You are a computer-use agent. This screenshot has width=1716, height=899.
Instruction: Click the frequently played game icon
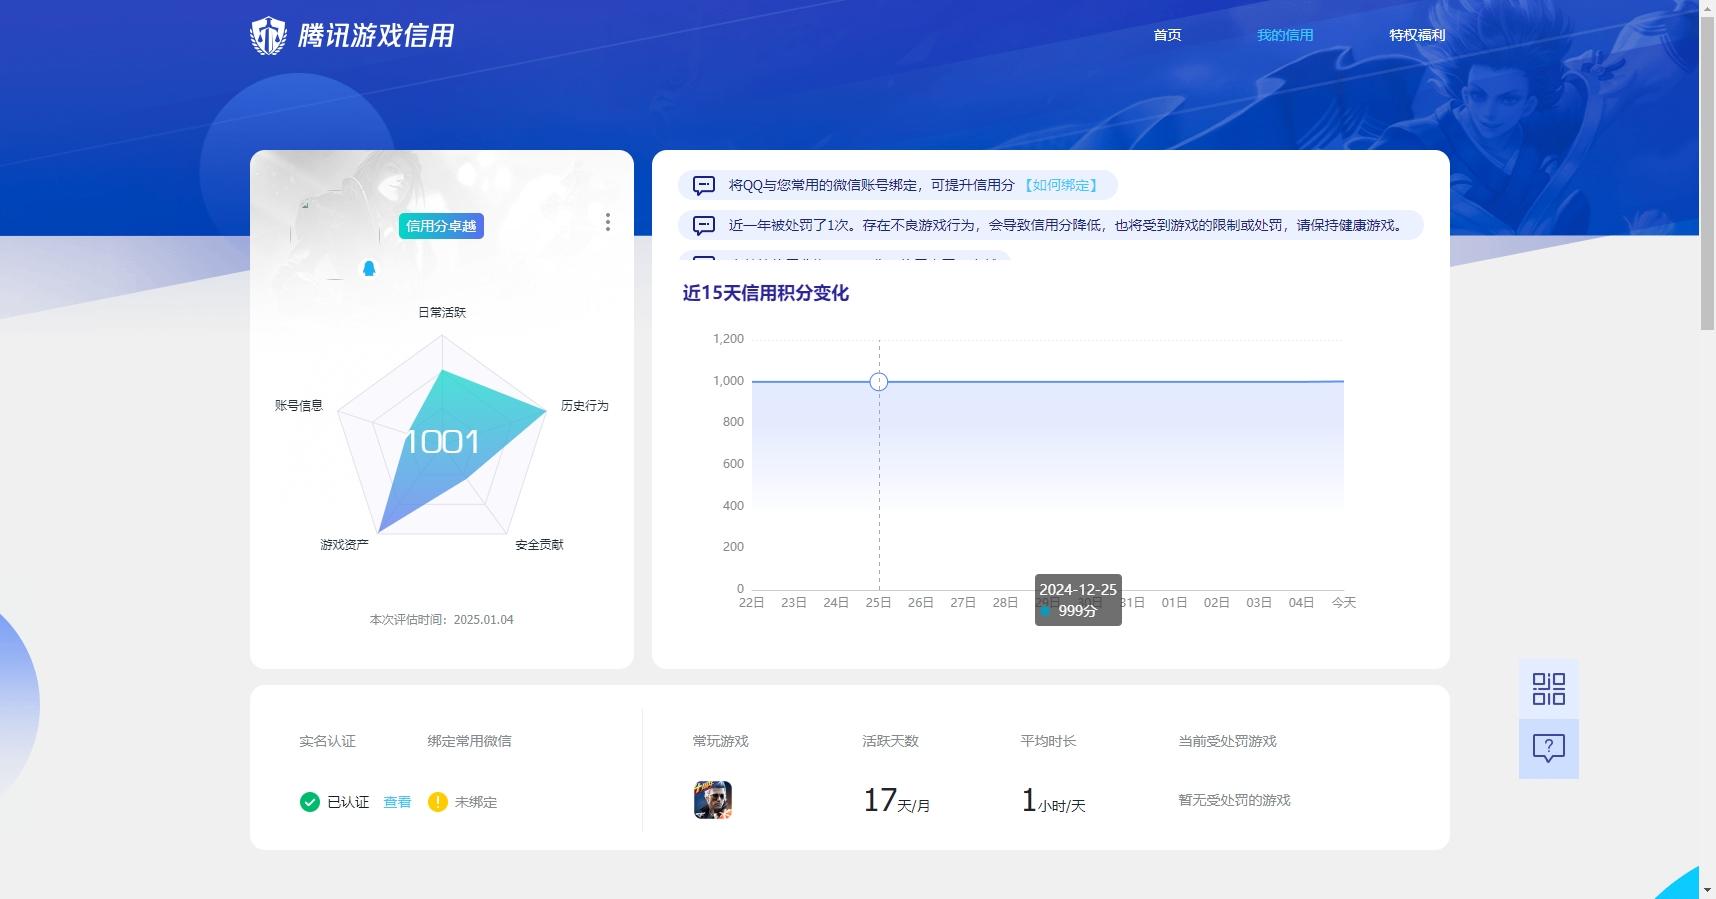[713, 800]
